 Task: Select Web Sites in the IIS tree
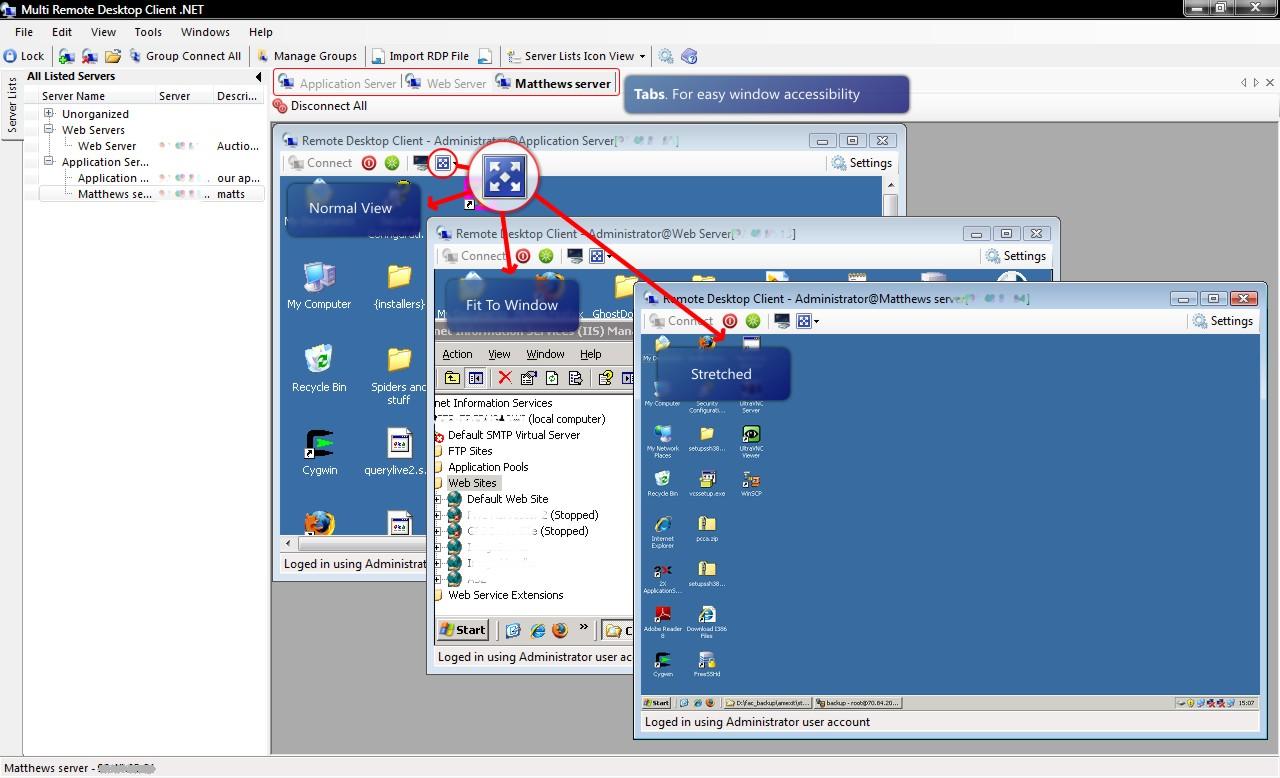471,482
